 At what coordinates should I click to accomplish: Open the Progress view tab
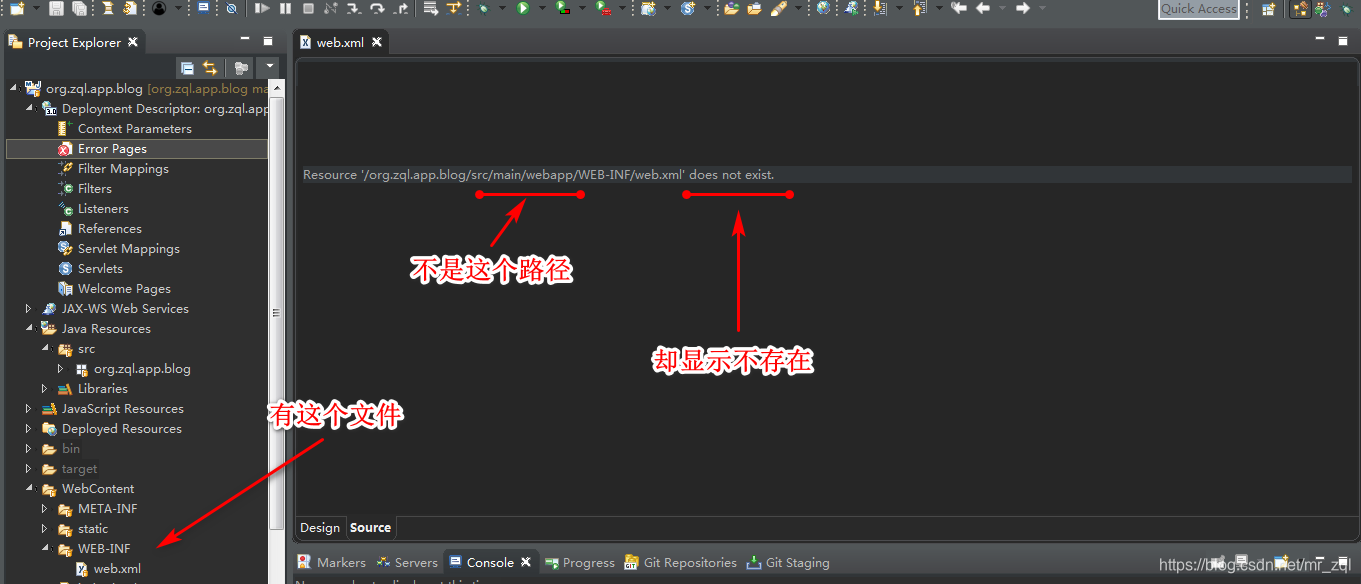580,563
